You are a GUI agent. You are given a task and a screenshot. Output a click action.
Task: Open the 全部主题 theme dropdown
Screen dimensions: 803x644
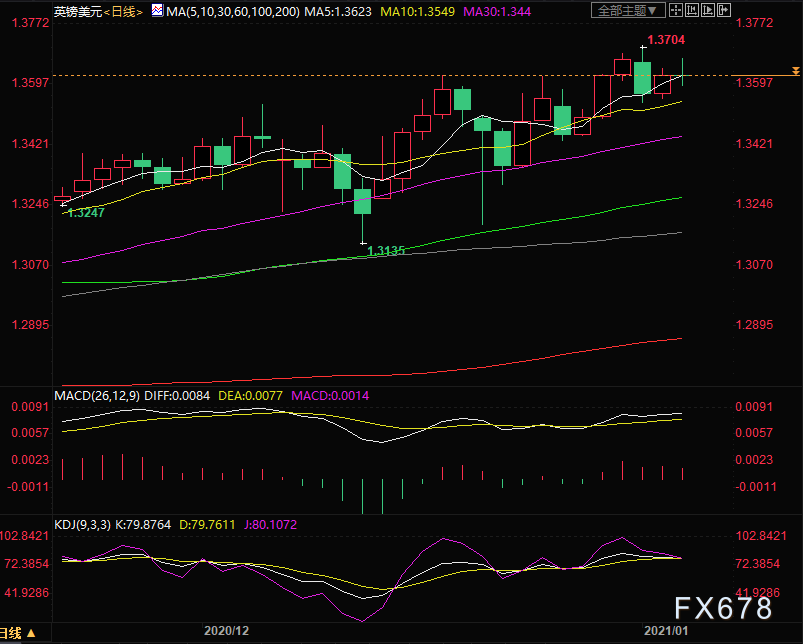pos(626,11)
